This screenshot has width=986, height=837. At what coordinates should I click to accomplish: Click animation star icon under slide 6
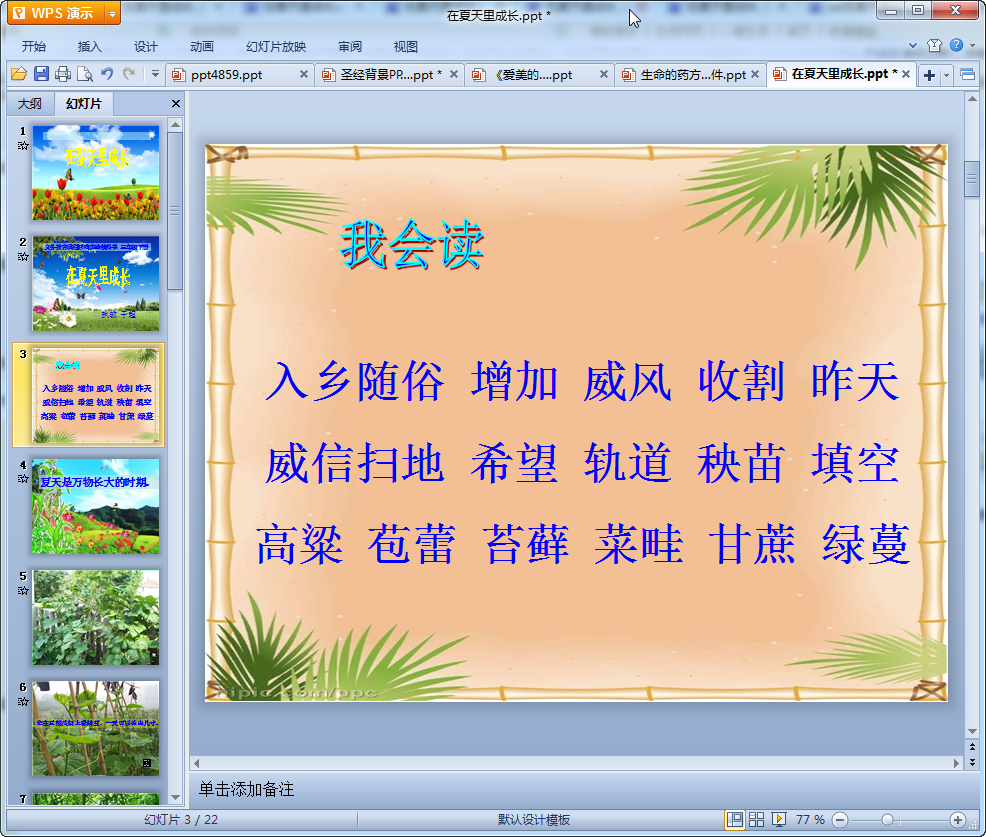point(23,702)
